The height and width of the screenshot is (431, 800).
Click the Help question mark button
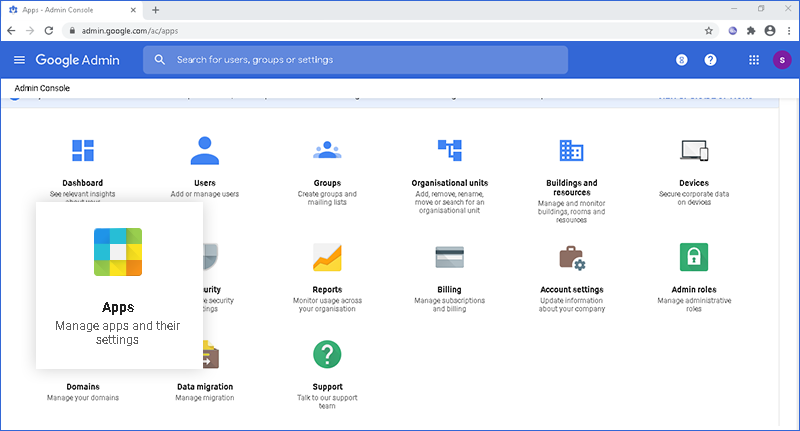pos(710,60)
